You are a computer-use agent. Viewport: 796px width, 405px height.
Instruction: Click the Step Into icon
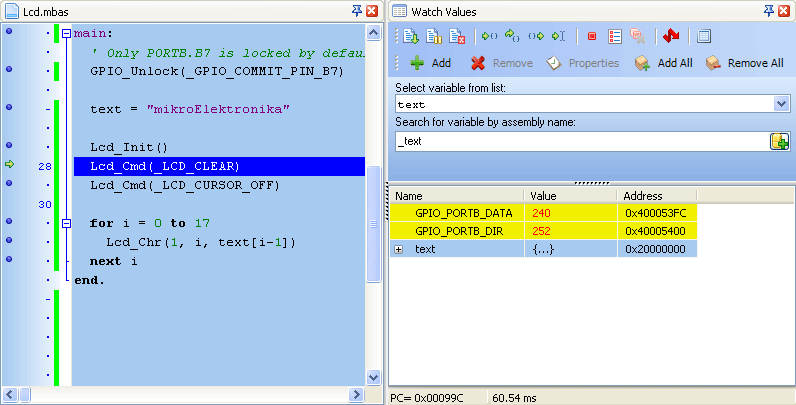489,36
